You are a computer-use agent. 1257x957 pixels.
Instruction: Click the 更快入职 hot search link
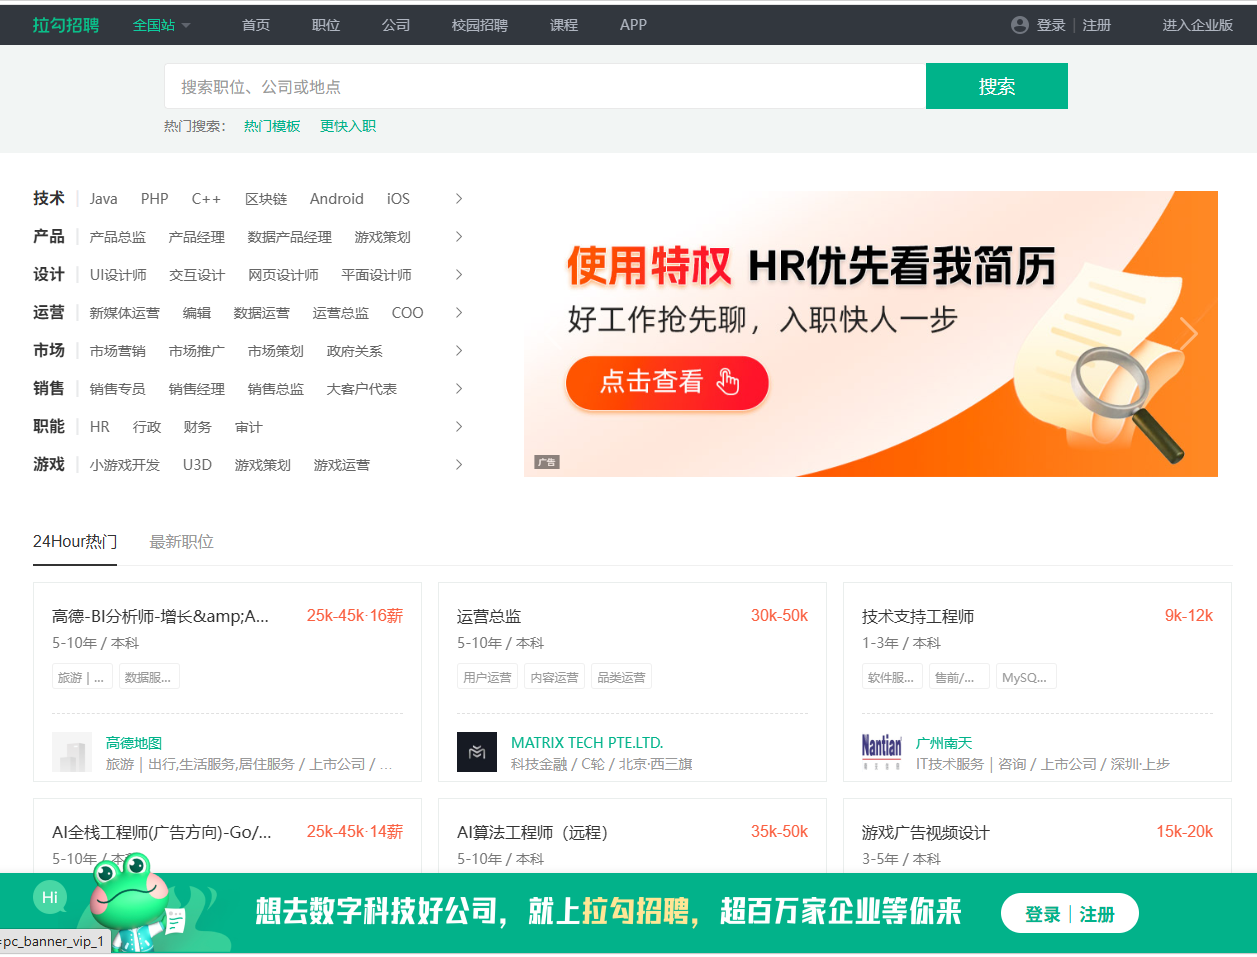[348, 126]
